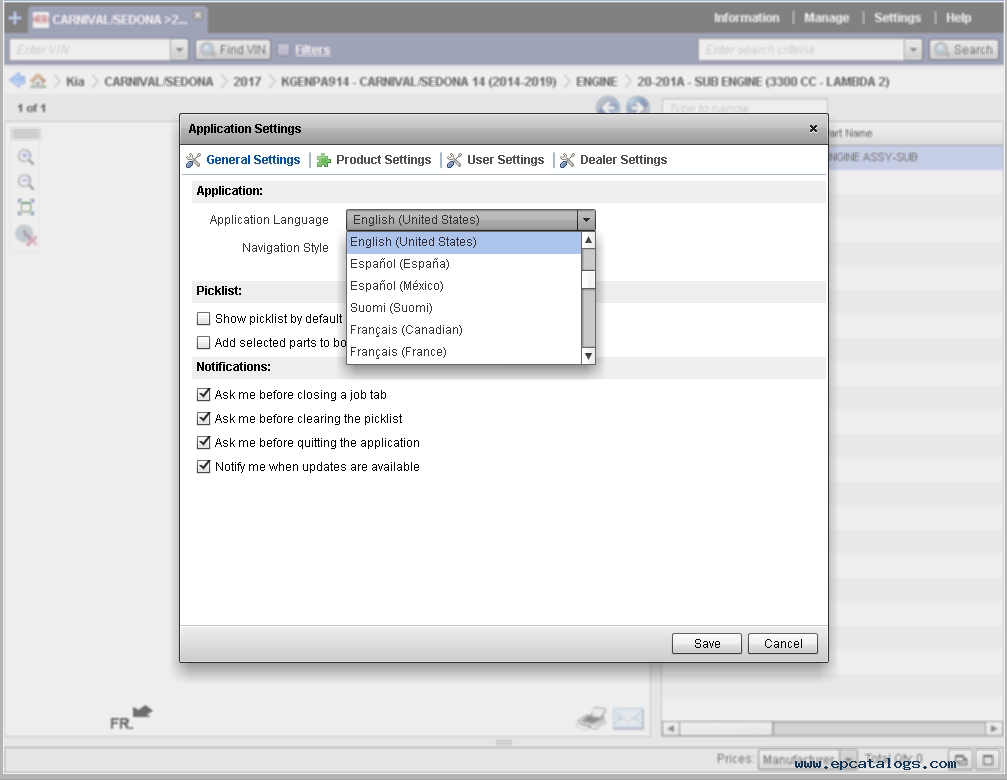
Task: Navigate to Kia in the breadcrumb
Action: point(75,82)
